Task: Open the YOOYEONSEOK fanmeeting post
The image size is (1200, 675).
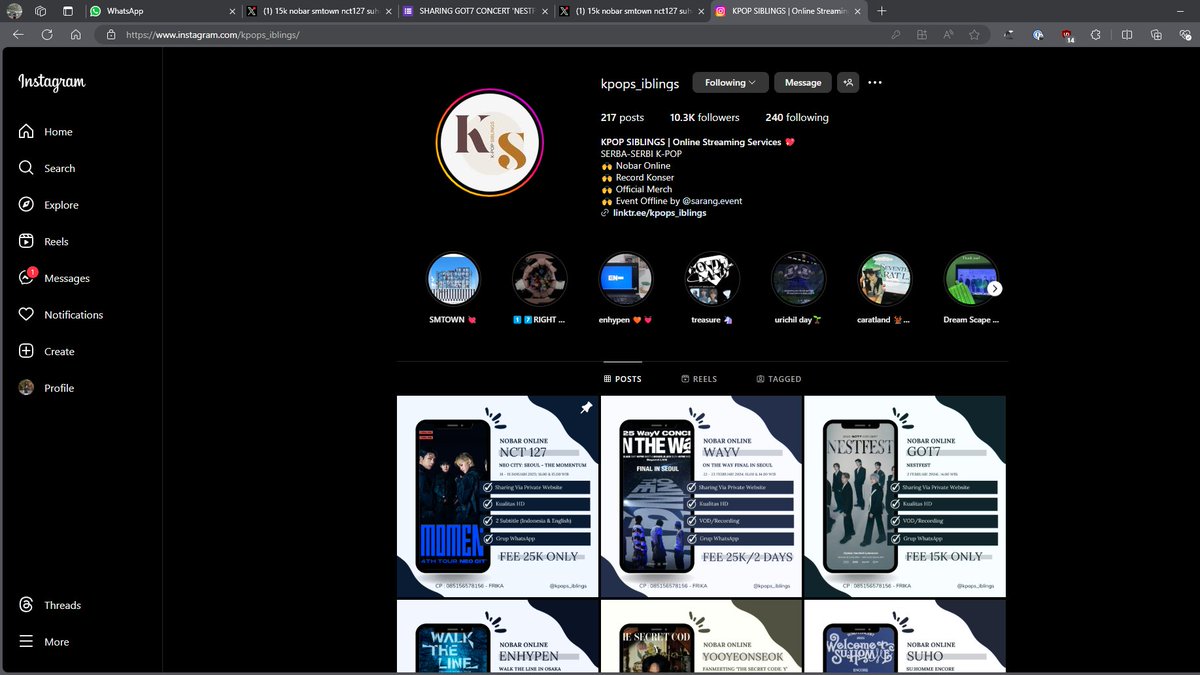Action: [x=701, y=637]
